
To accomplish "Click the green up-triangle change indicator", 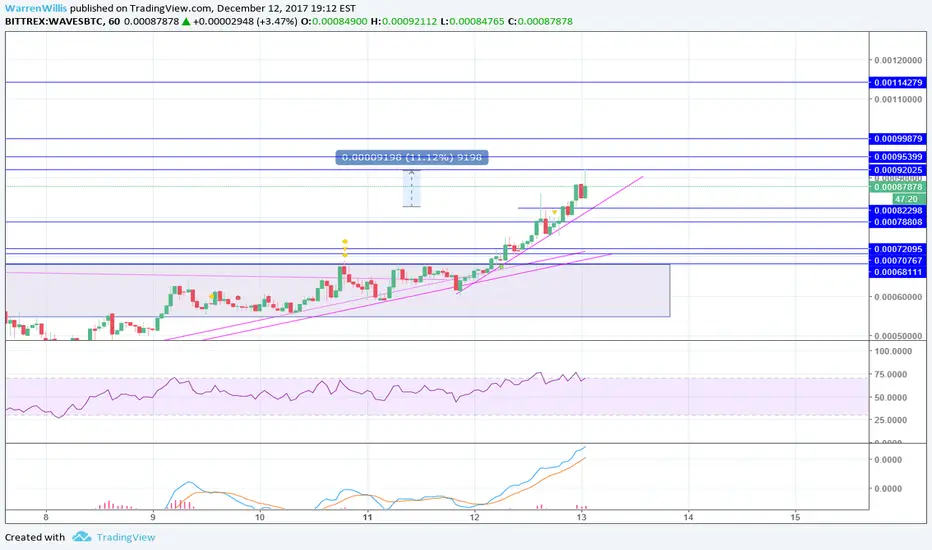I will [x=186, y=21].
